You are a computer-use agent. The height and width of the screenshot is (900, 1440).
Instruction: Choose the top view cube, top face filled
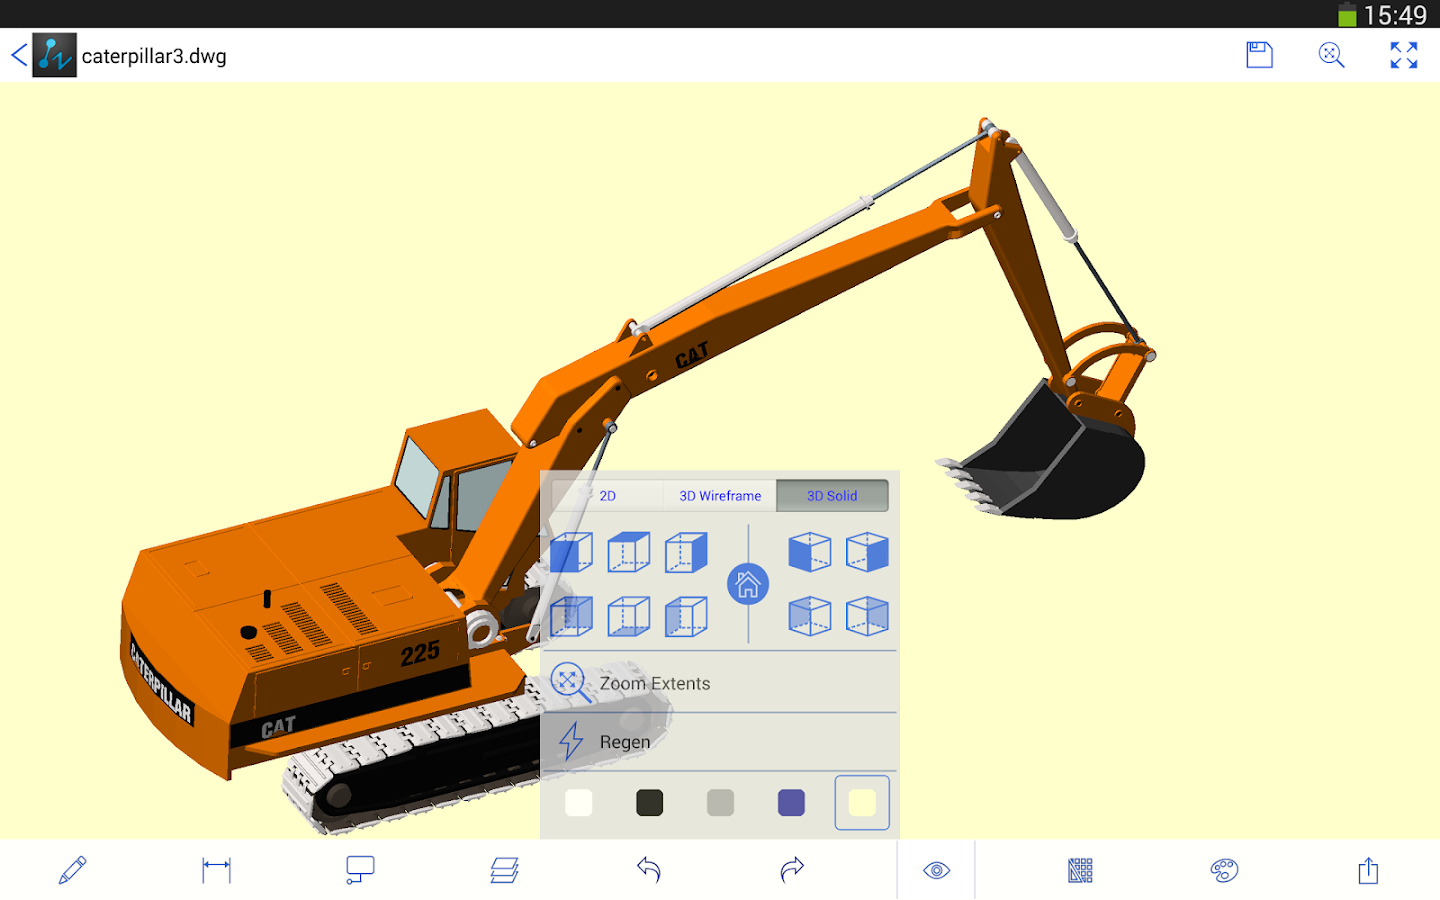(x=629, y=552)
